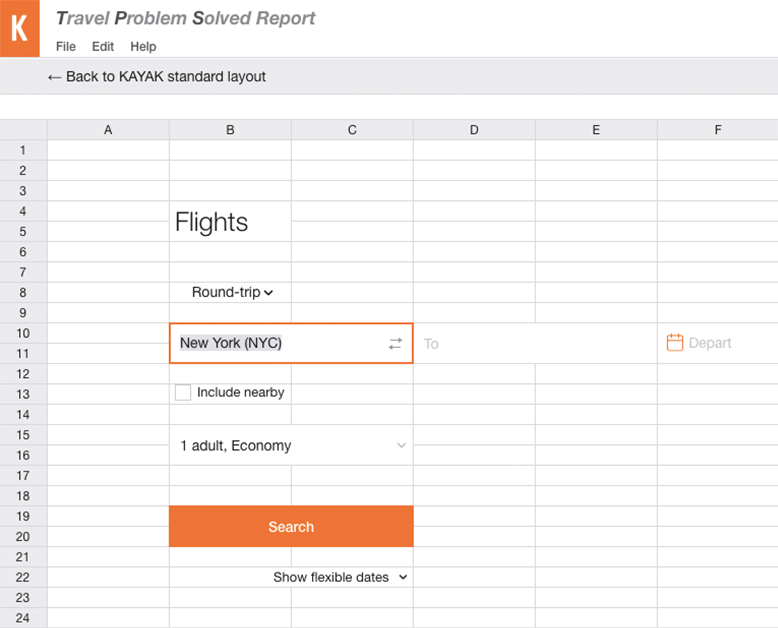Swap origin and destination arrows icon
This screenshot has height=628, width=778.
tap(395, 343)
